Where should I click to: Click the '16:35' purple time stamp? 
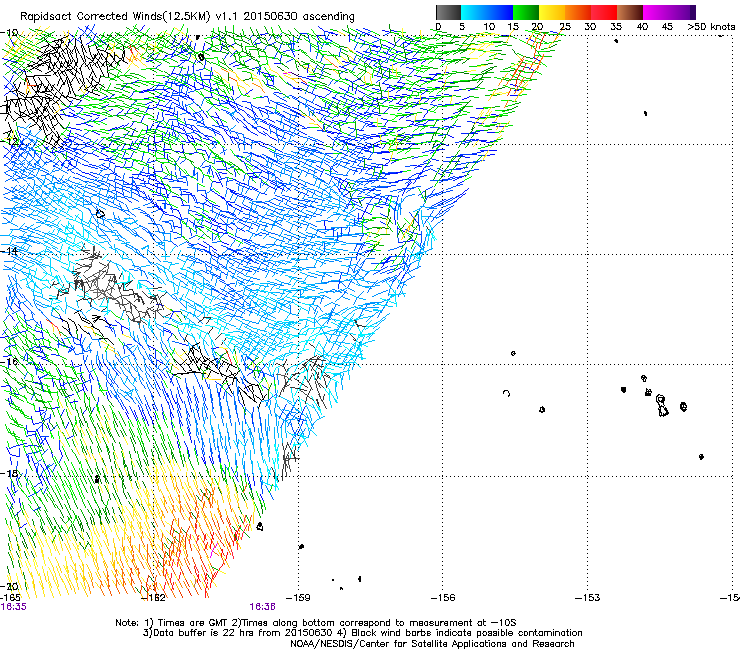pyautogui.click(x=14, y=607)
